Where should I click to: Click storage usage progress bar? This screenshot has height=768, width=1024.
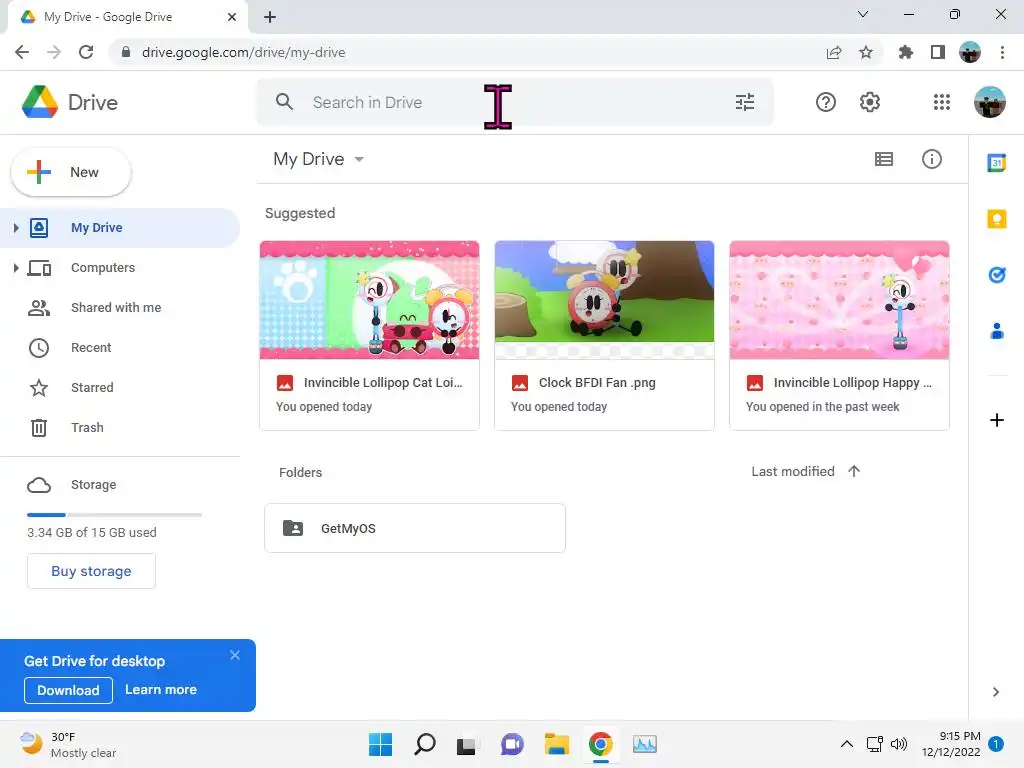114,515
